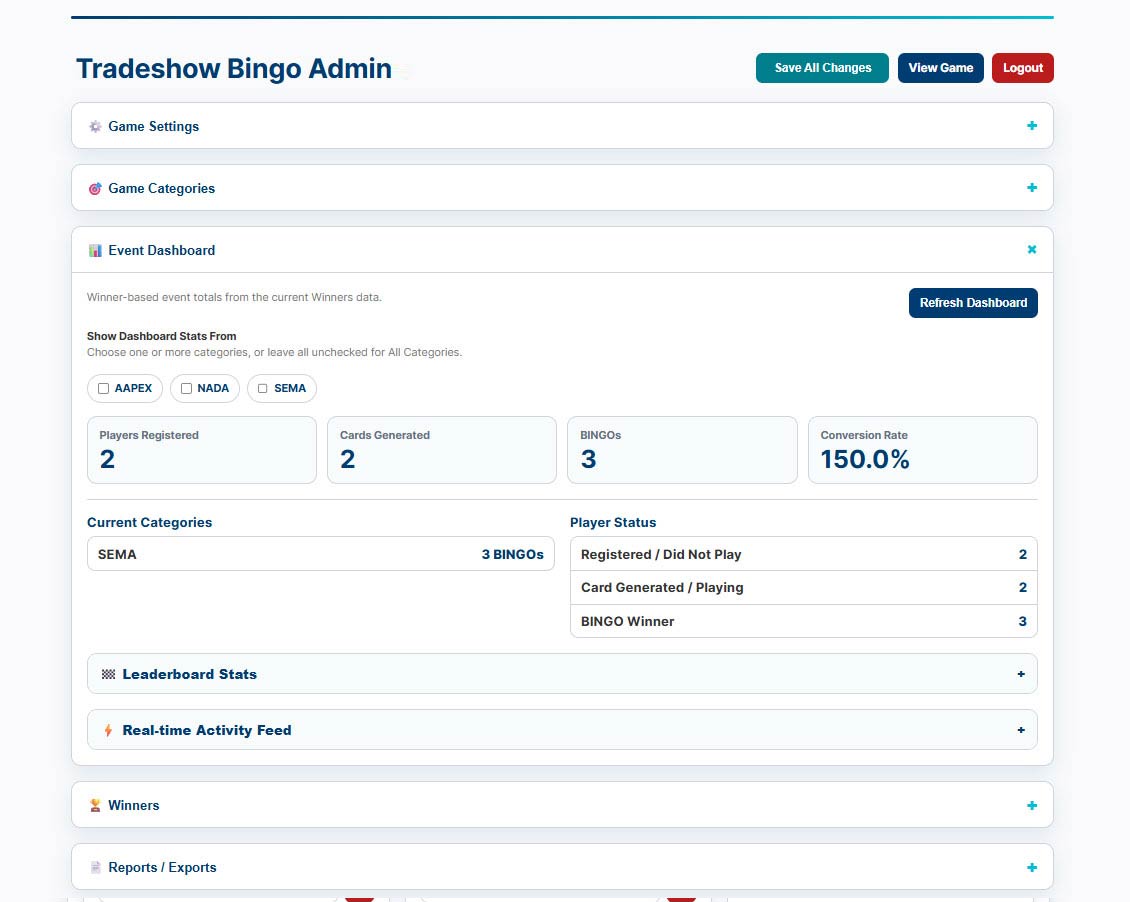Click the Game Categories section title
Screen dimensions: 1130x902
click(x=161, y=189)
